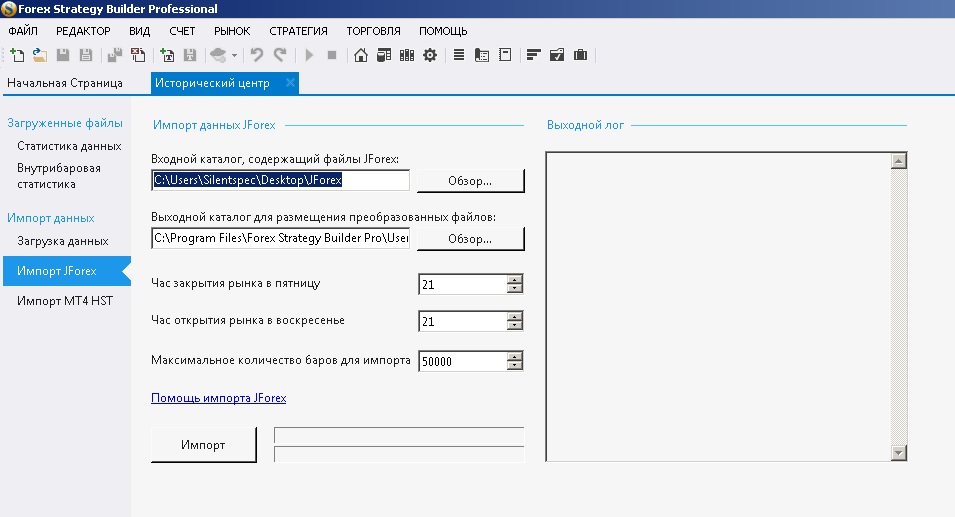Click Обзор button for the input folder
This screenshot has width=955, height=517.
pyautogui.click(x=470, y=181)
